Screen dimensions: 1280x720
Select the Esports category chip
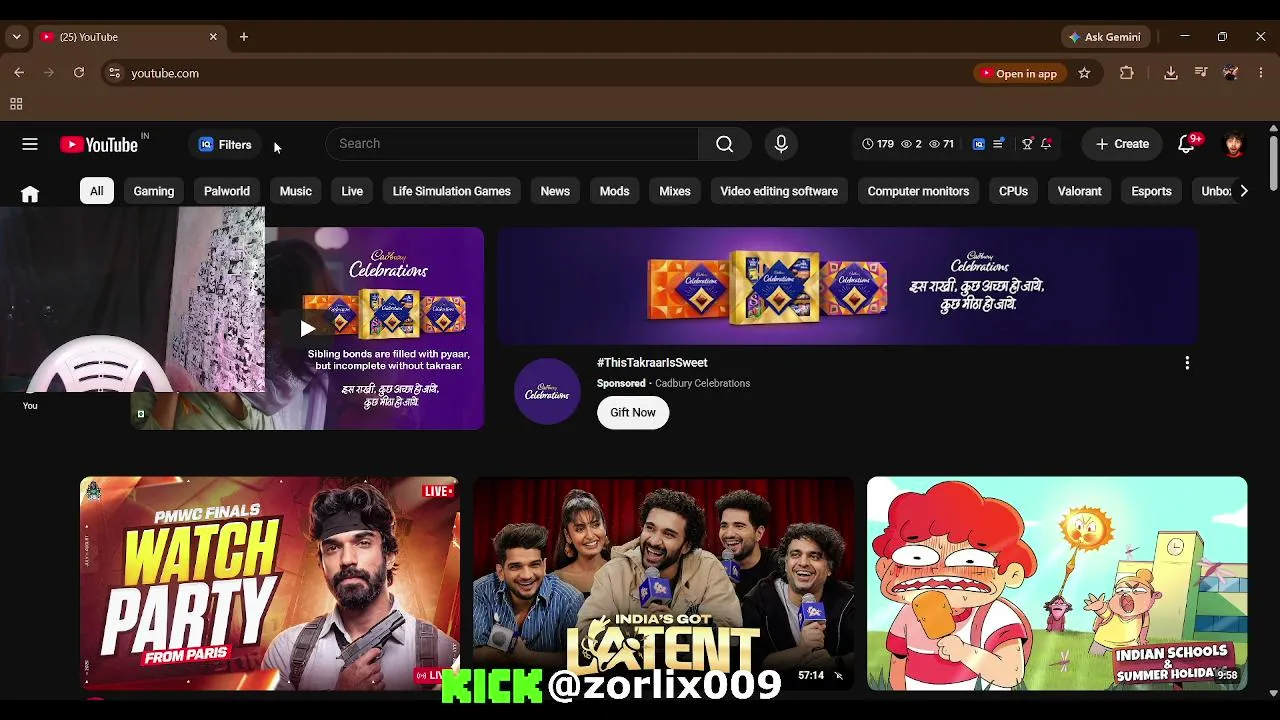tap(1151, 191)
